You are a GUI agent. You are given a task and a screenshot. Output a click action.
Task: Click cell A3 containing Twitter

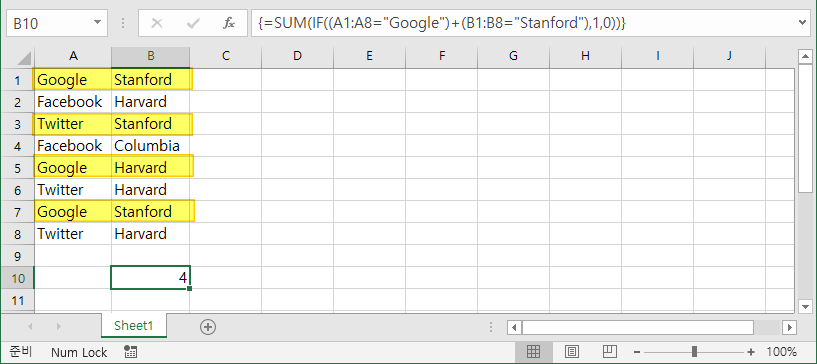73,124
